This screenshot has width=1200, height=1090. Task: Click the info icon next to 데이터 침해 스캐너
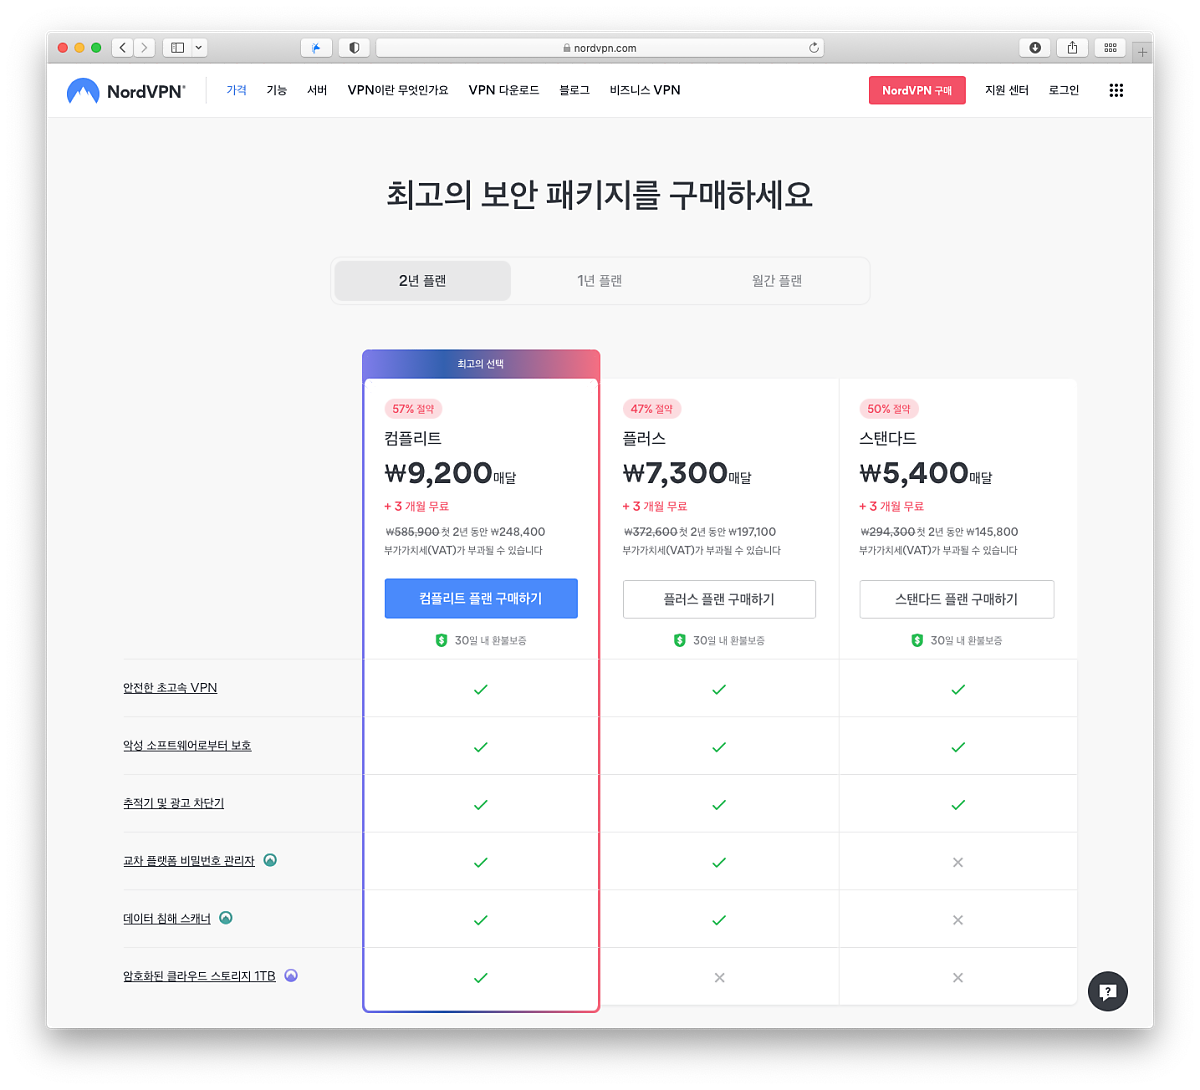click(226, 918)
